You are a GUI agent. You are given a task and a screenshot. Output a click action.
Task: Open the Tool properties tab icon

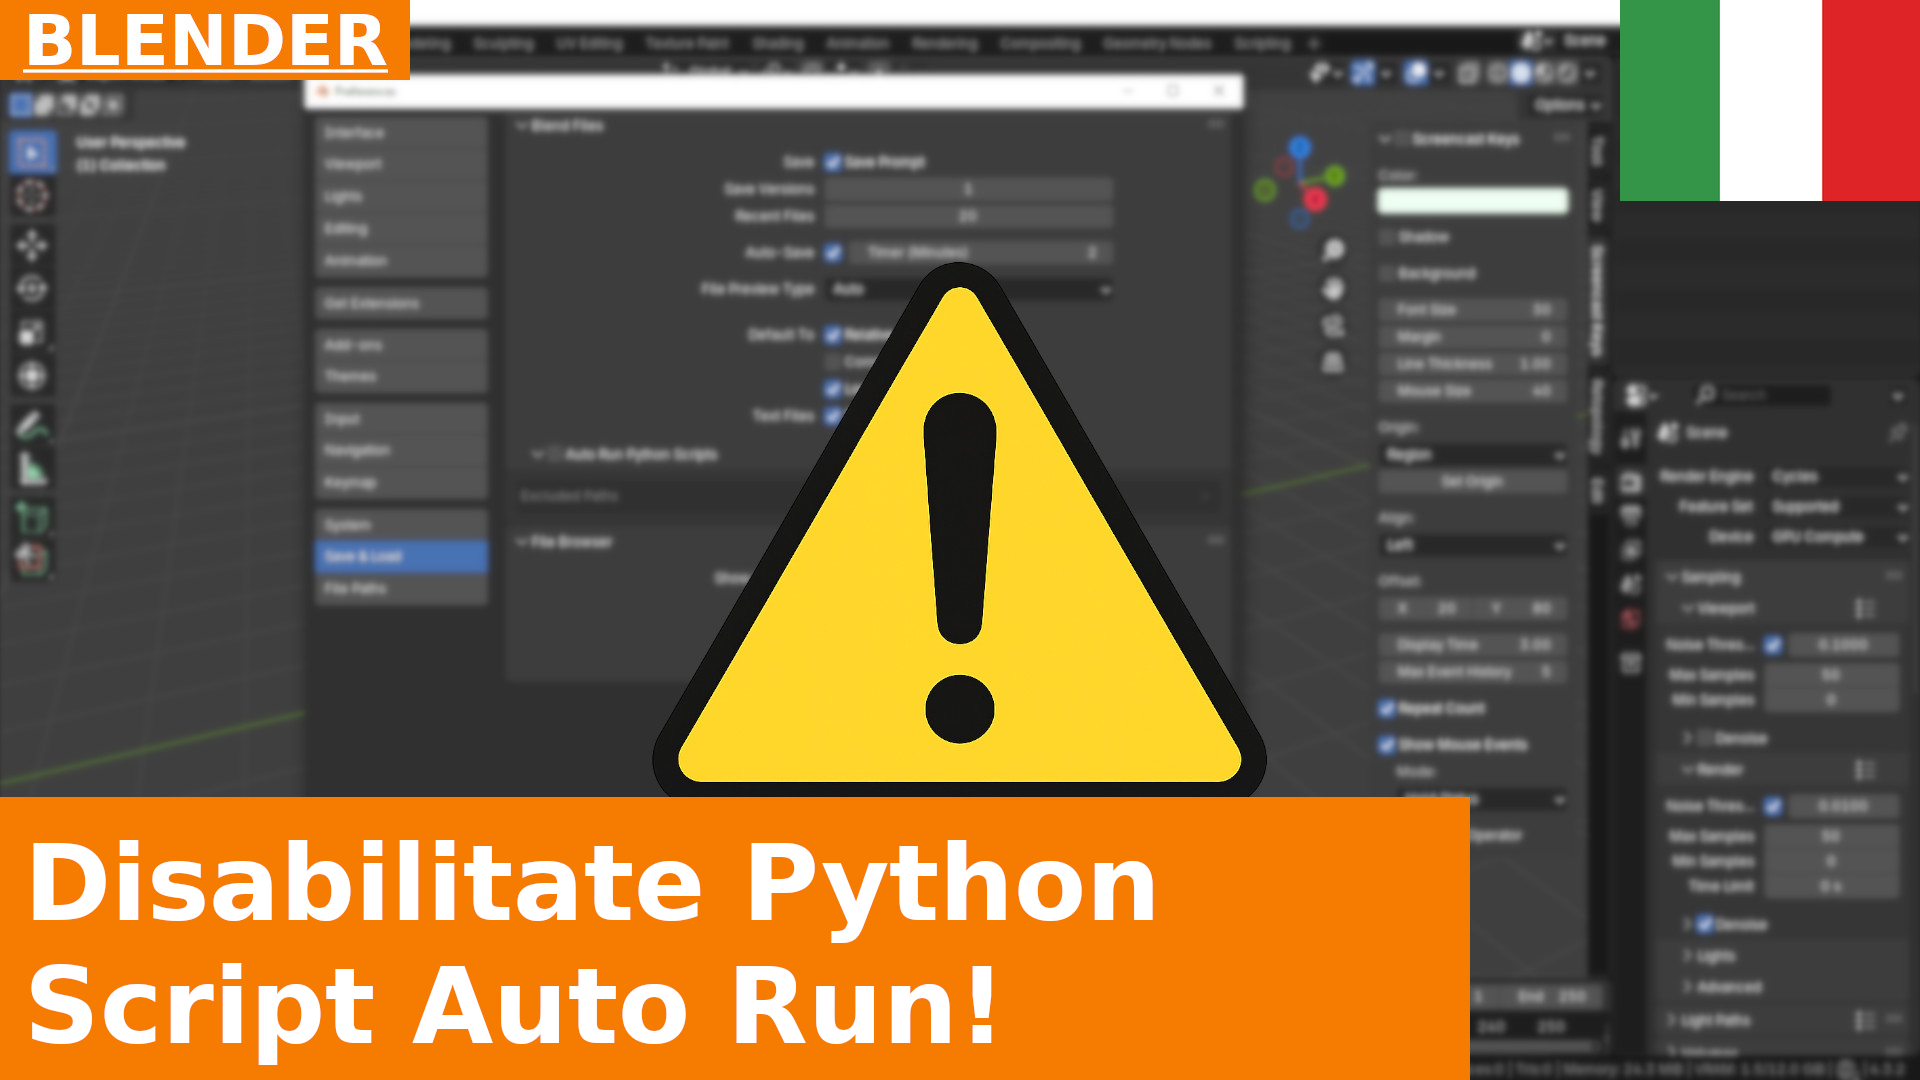1631,438
